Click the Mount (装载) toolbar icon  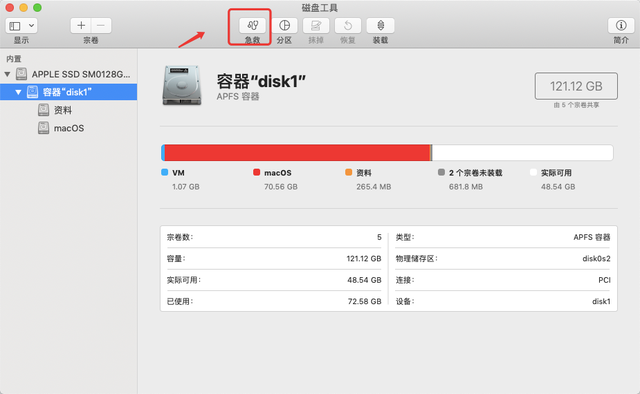(x=380, y=26)
